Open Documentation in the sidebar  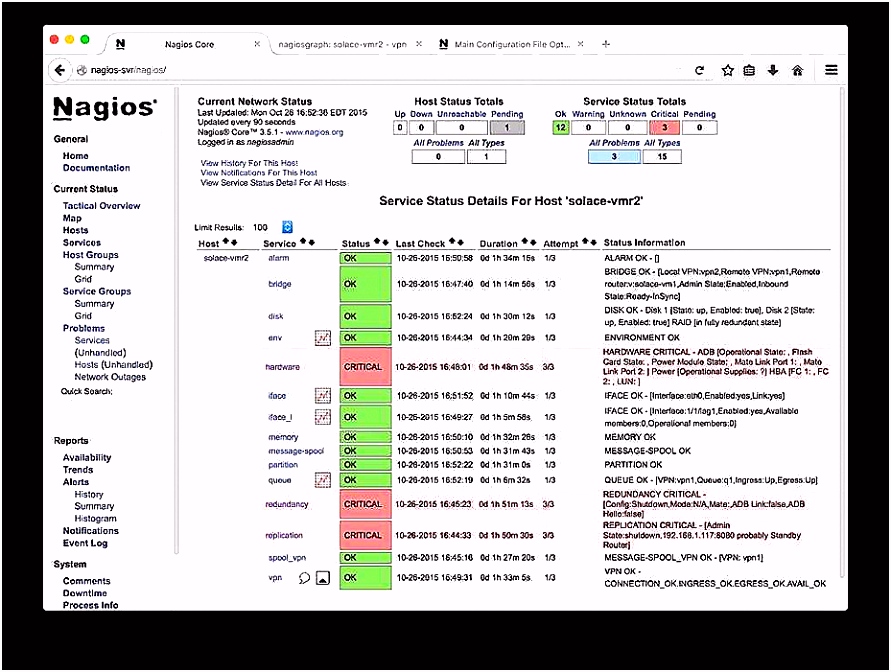[x=96, y=168]
